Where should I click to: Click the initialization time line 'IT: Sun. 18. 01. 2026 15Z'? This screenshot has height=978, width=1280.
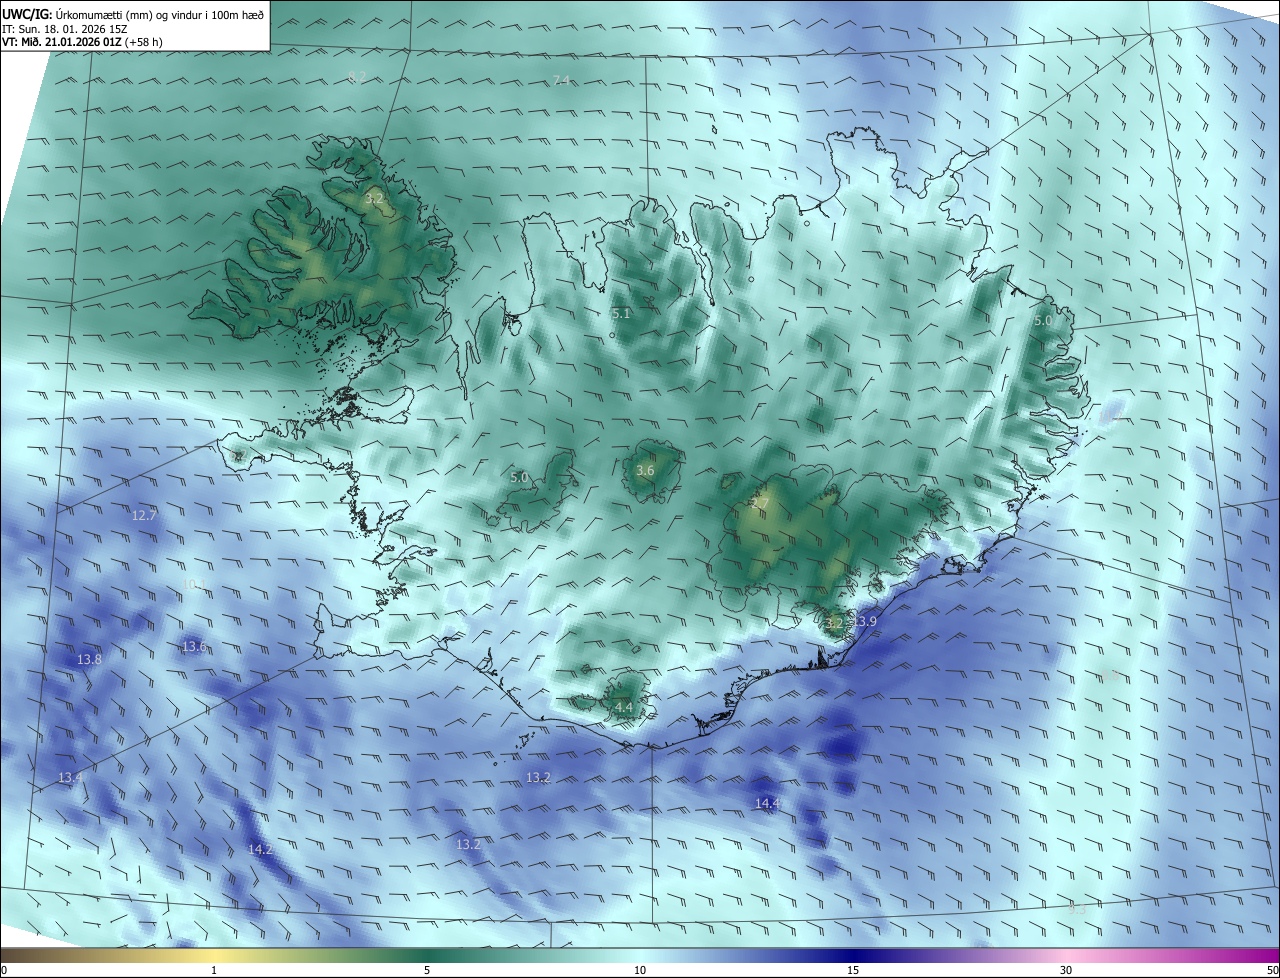point(65,28)
